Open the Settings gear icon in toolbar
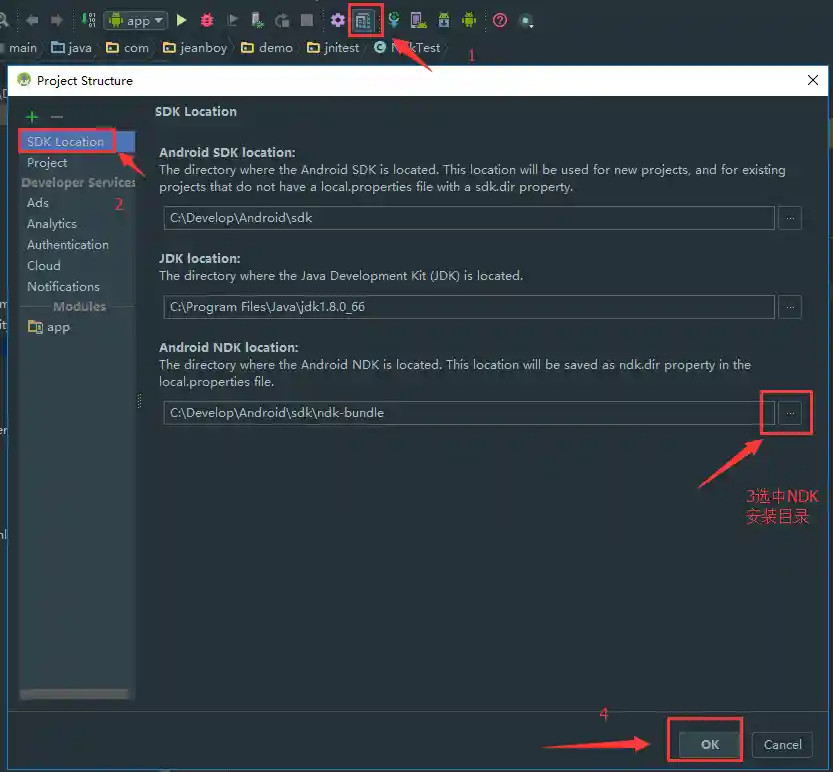 [x=338, y=20]
